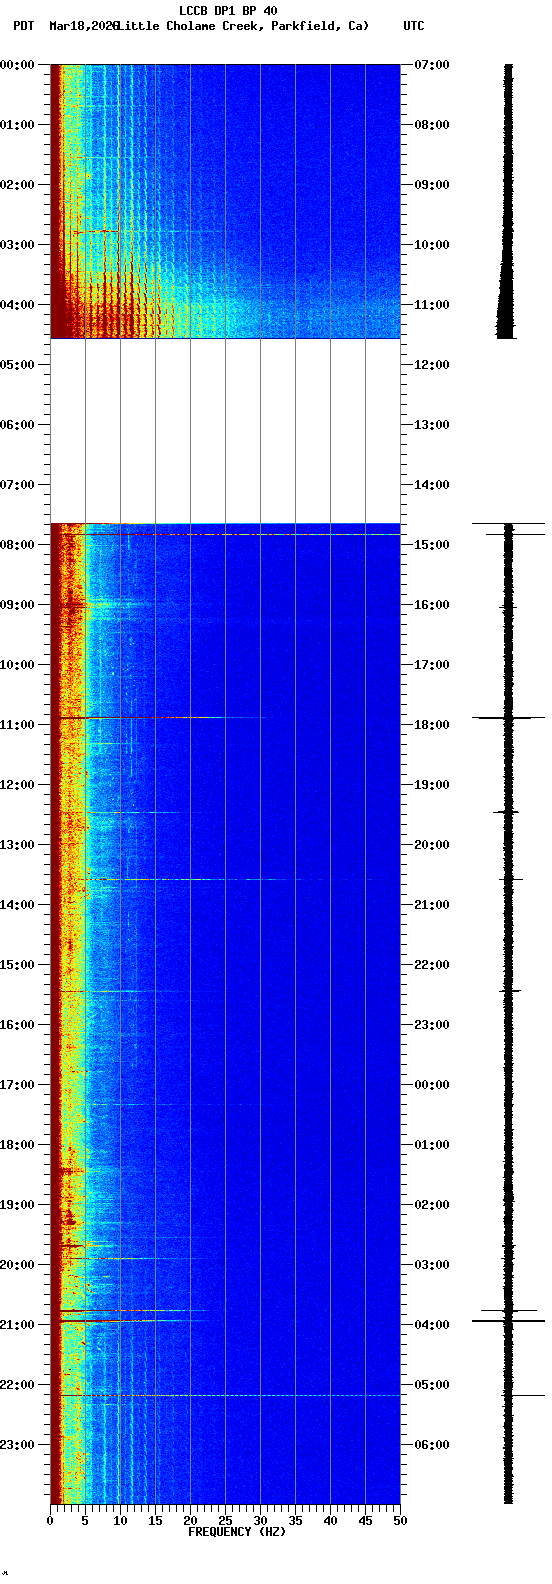
Task: Click frequency axis tick label "20"
Action: 190,1521
